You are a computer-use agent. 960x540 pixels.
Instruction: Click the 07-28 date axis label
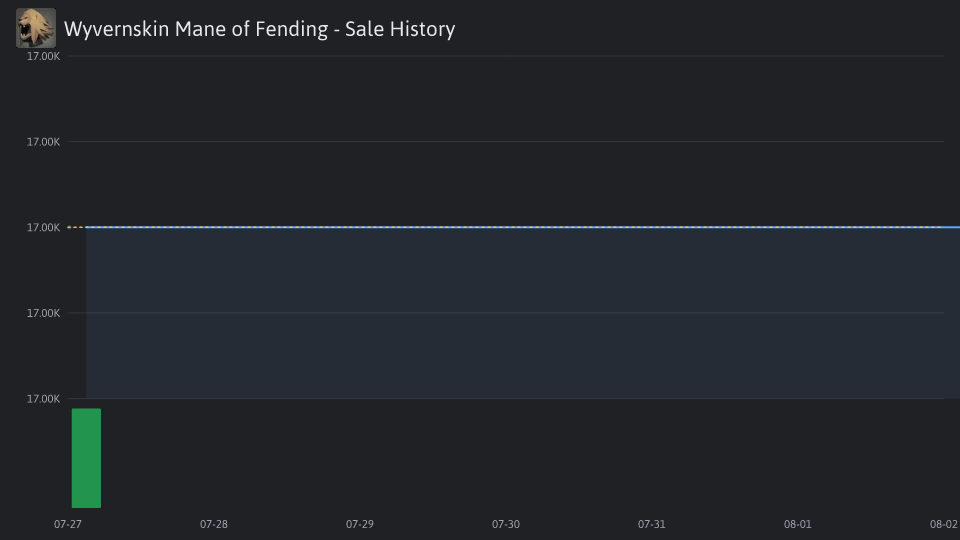(x=214, y=524)
